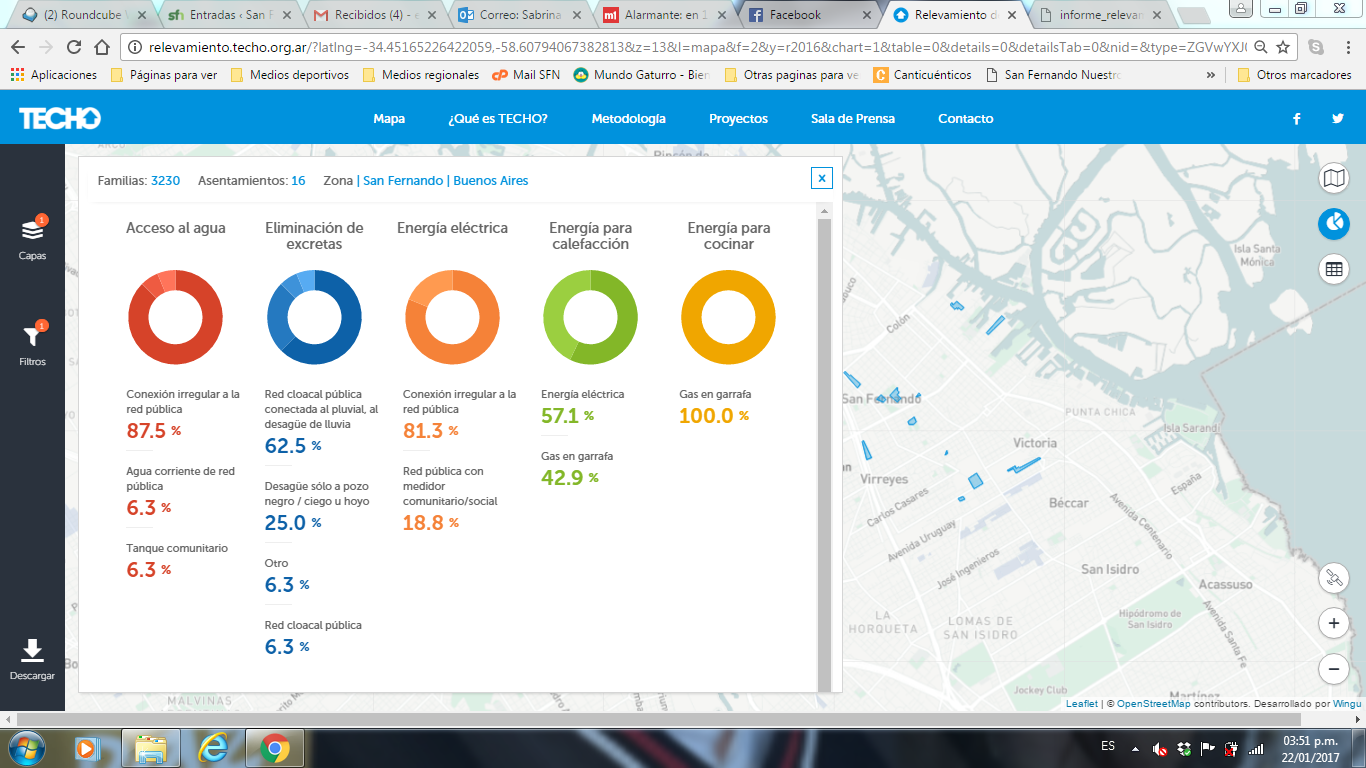Screen dimensions: 1366x768
Task: Switch to map view icon
Action: pos(1333,179)
